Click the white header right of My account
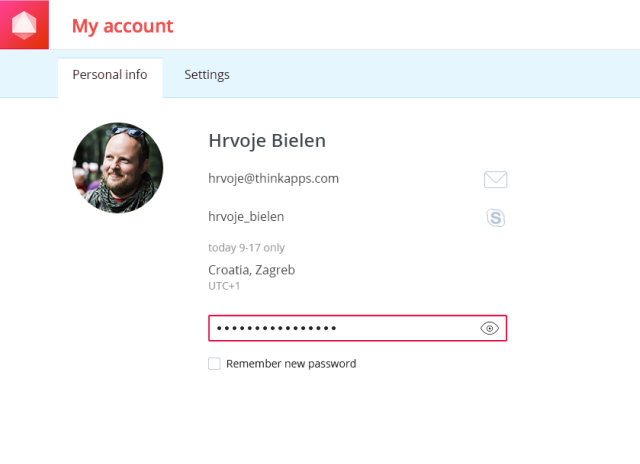The width and height of the screenshot is (640, 464). pyautogui.click(x=400, y=26)
